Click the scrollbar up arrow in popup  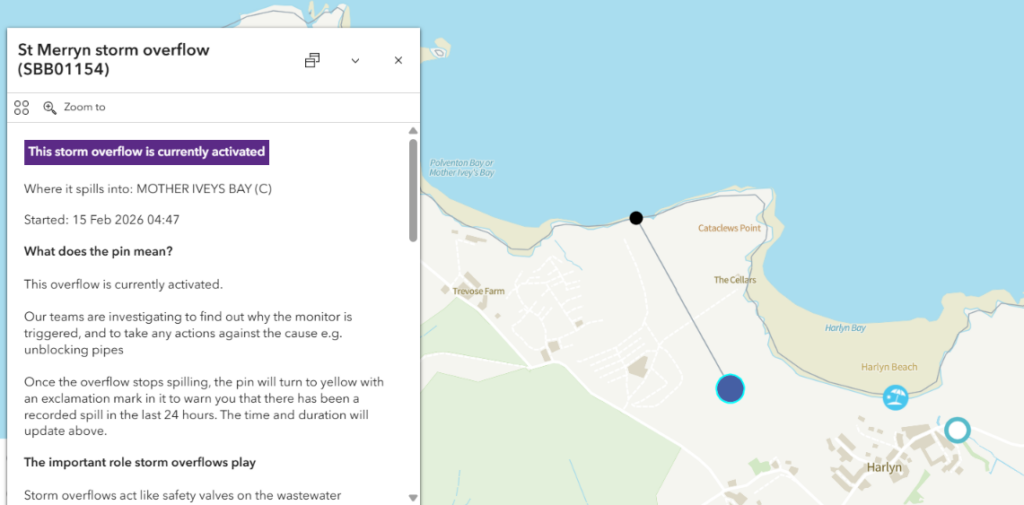tap(413, 131)
